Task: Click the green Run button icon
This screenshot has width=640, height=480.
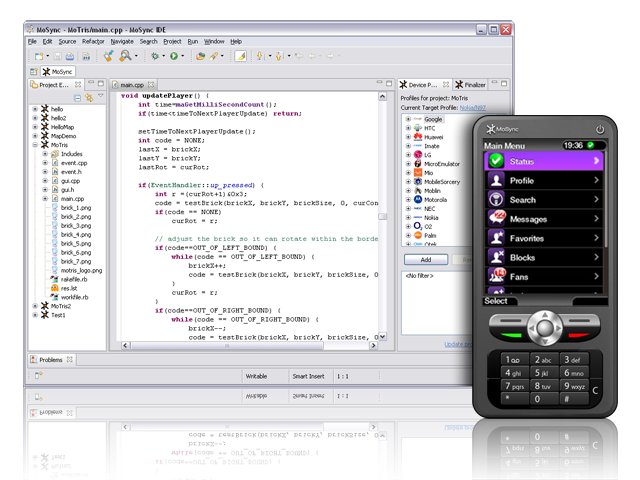Action: tap(174, 56)
